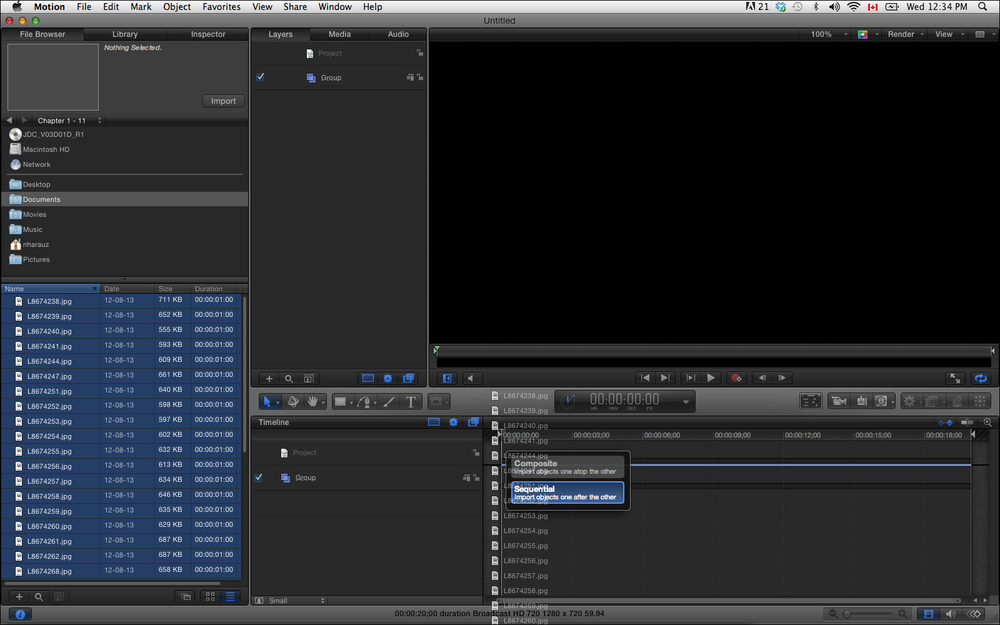The width and height of the screenshot is (1000, 625).
Task: Toggle the lock on Group layer
Action: pyautogui.click(x=420, y=77)
